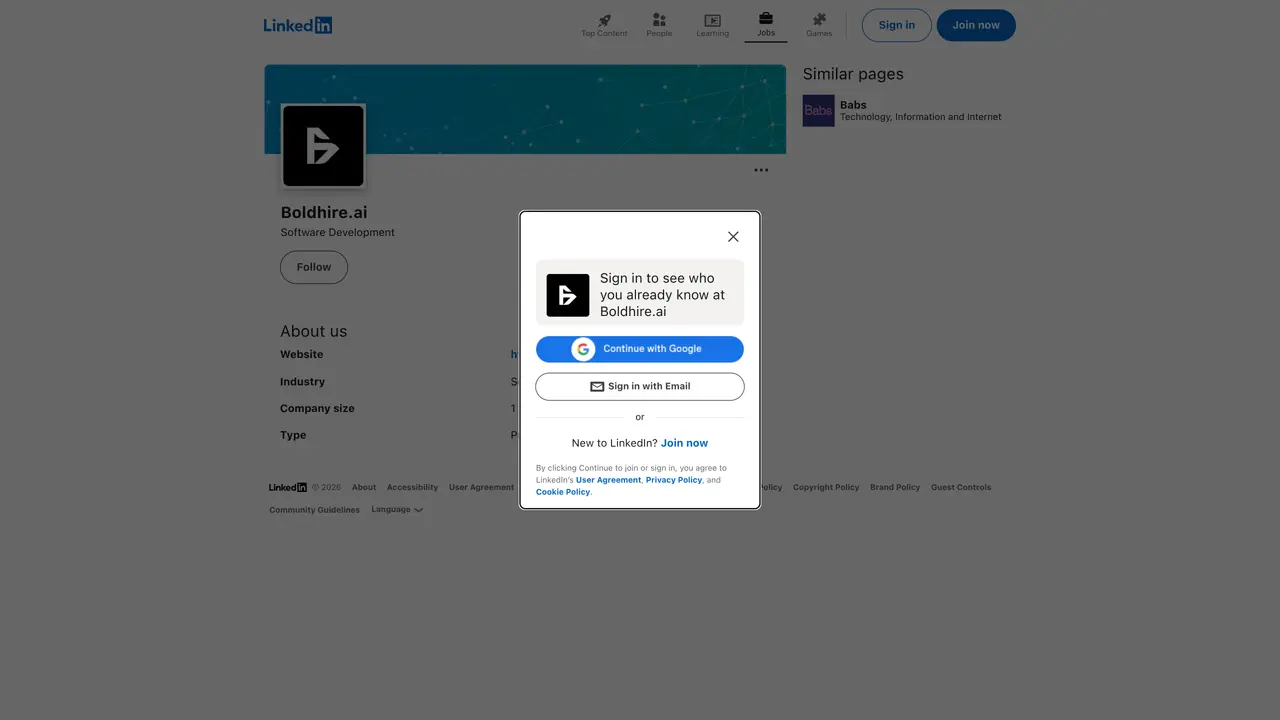Open the User Agreement link in the dialog
Viewport: 1280px width, 720px height.
coord(608,480)
